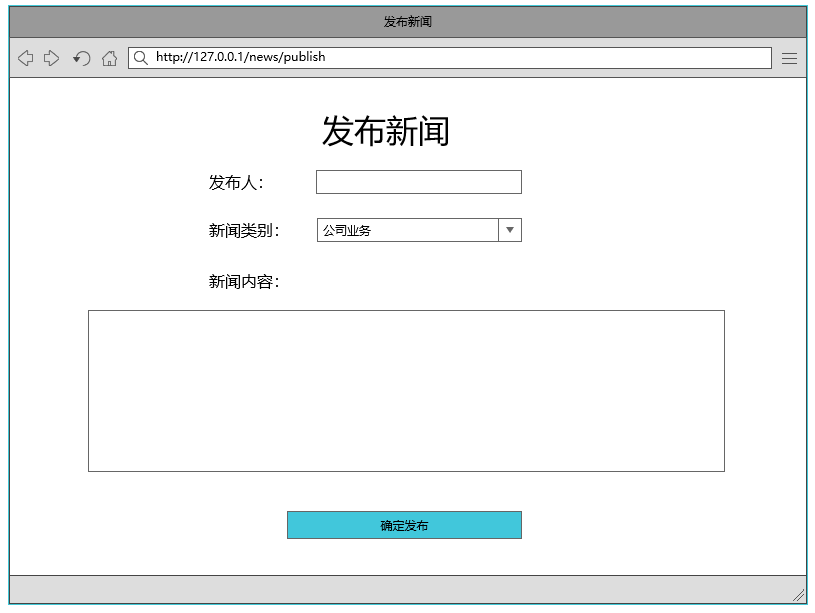Click the teal 确定发布 colored button area

(x=404, y=524)
